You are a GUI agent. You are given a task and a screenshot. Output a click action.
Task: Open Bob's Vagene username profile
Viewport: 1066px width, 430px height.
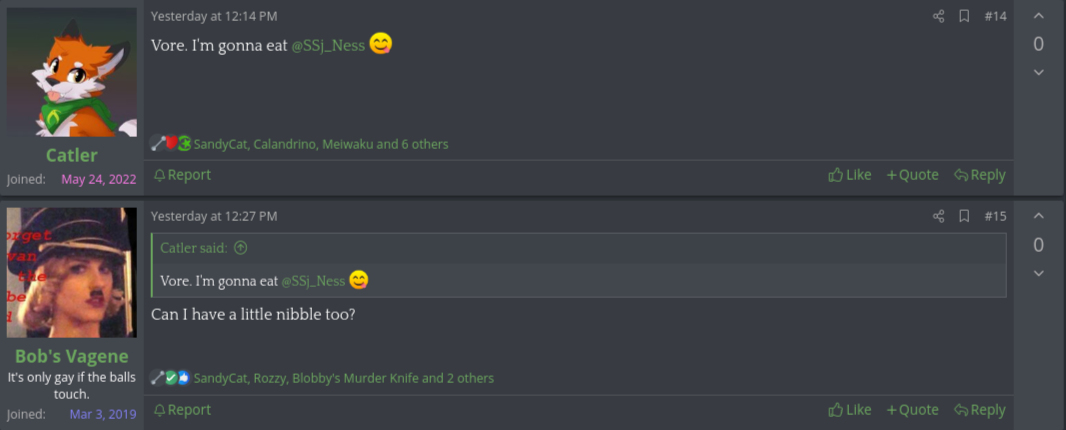tap(72, 357)
